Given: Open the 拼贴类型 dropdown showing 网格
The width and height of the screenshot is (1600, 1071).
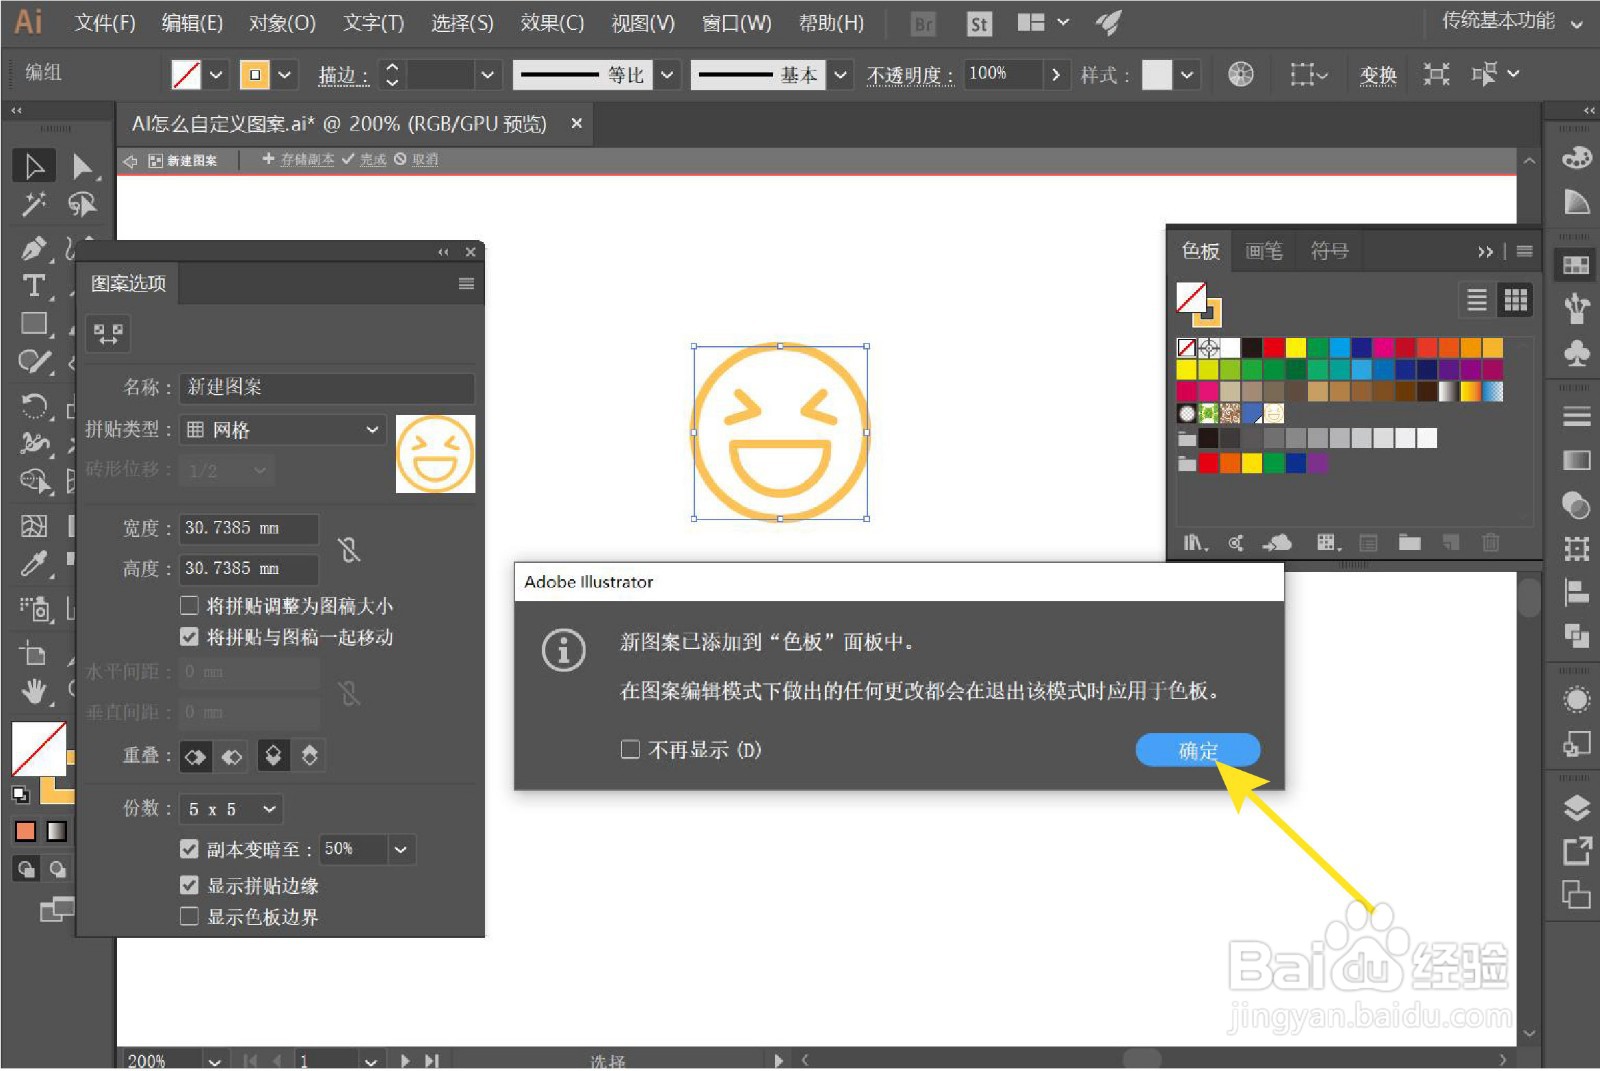Looking at the screenshot, I should [x=281, y=429].
